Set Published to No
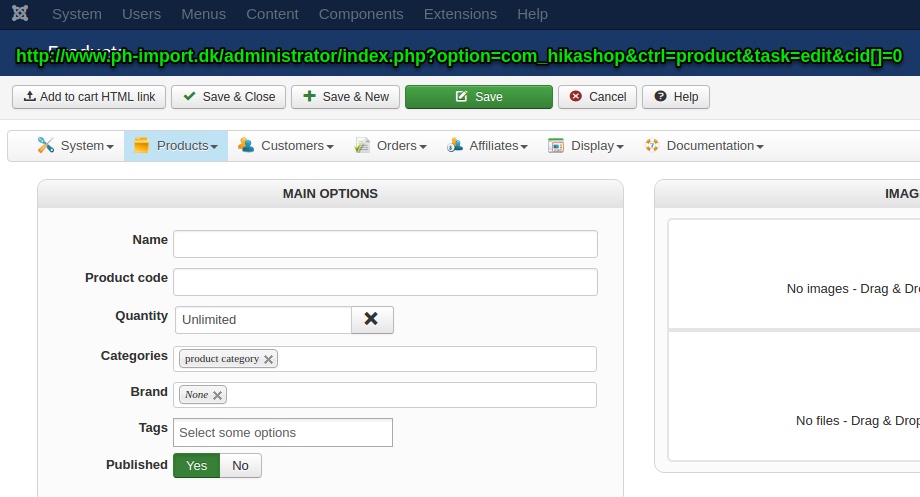920x497 pixels. (240, 465)
